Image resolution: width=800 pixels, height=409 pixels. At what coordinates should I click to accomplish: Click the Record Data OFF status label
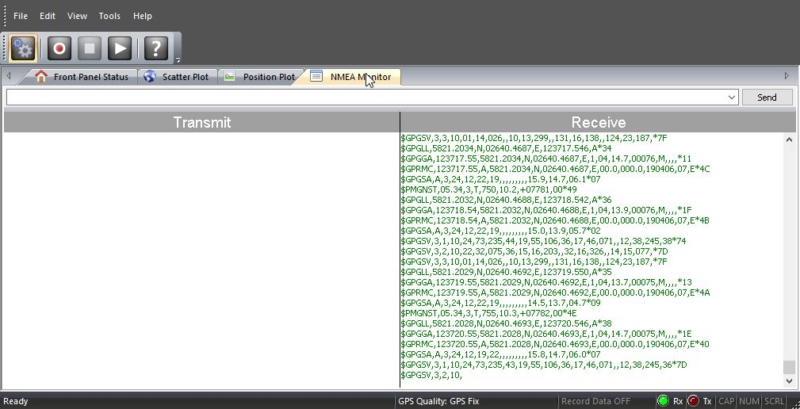(596, 401)
